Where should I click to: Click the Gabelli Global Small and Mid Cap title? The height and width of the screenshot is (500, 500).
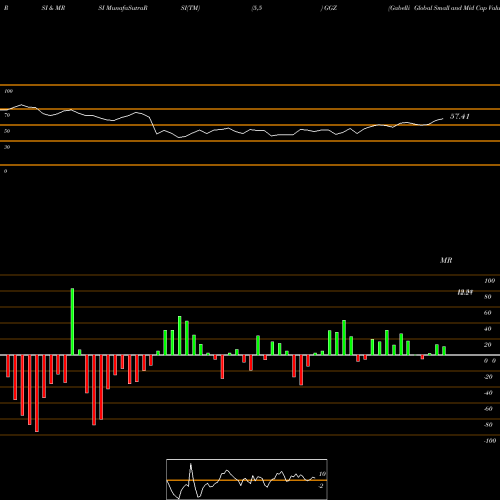[444, 8]
